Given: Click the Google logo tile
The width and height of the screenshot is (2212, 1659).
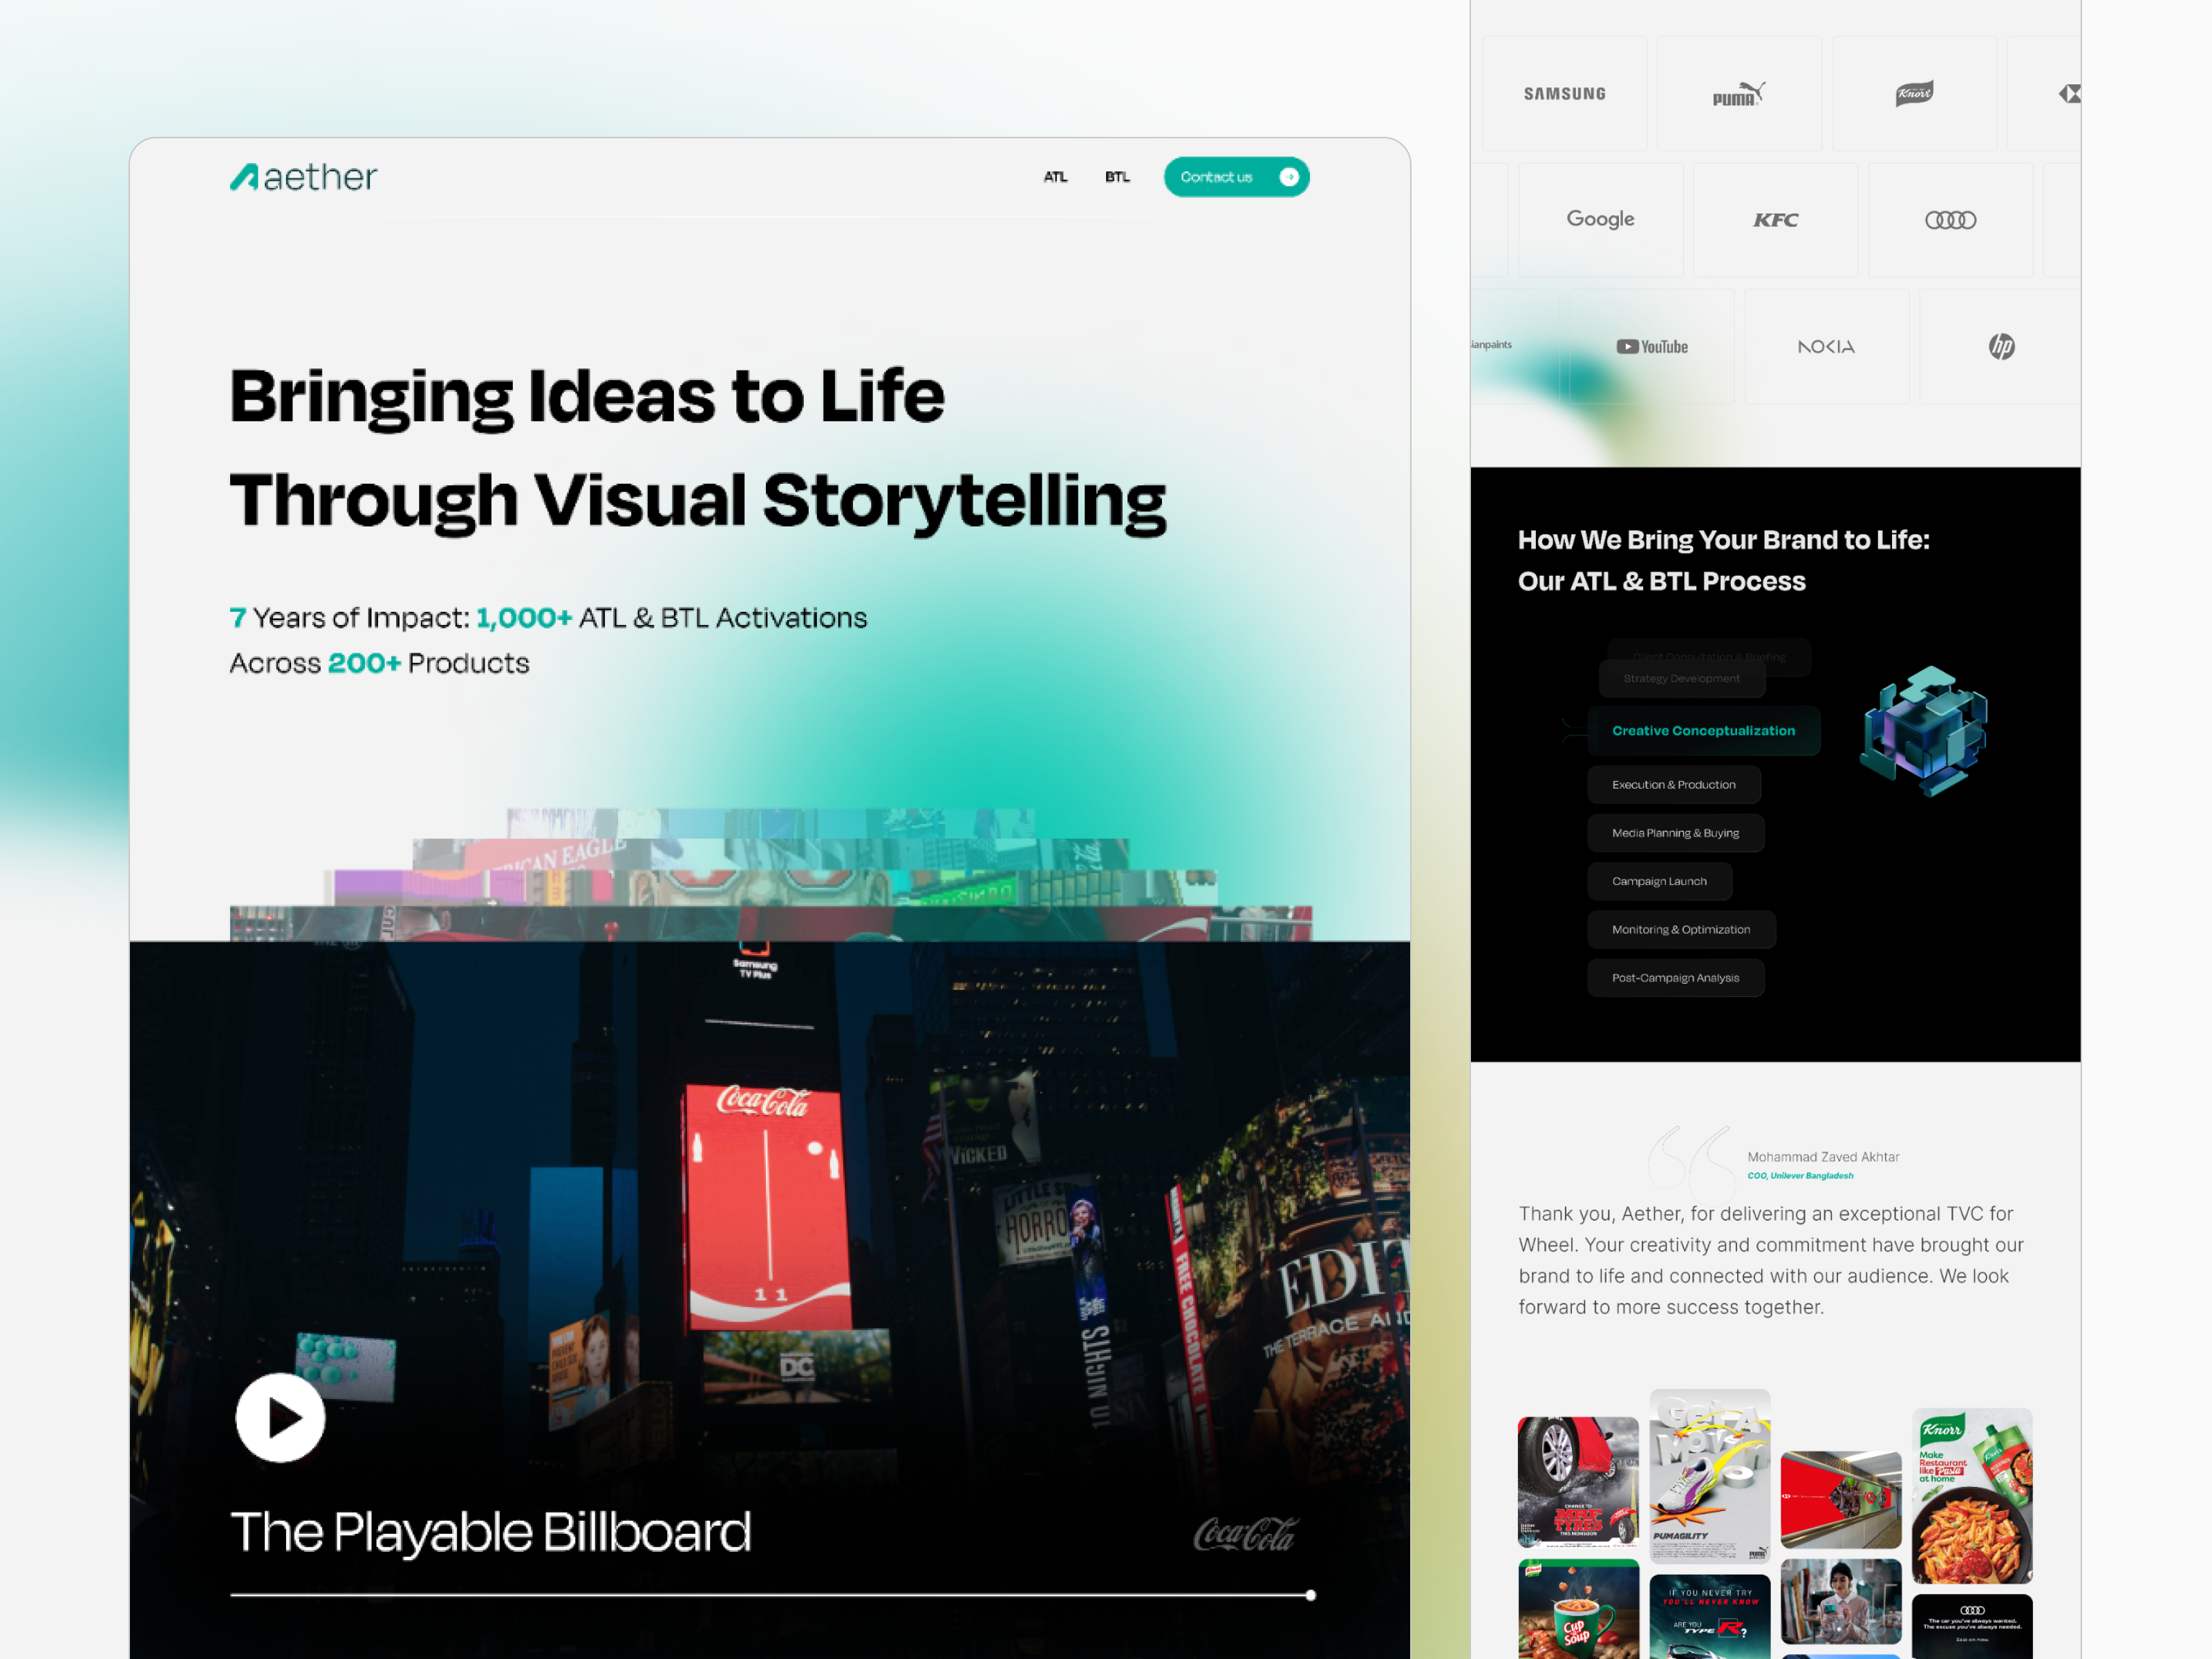Looking at the screenshot, I should coord(1600,219).
